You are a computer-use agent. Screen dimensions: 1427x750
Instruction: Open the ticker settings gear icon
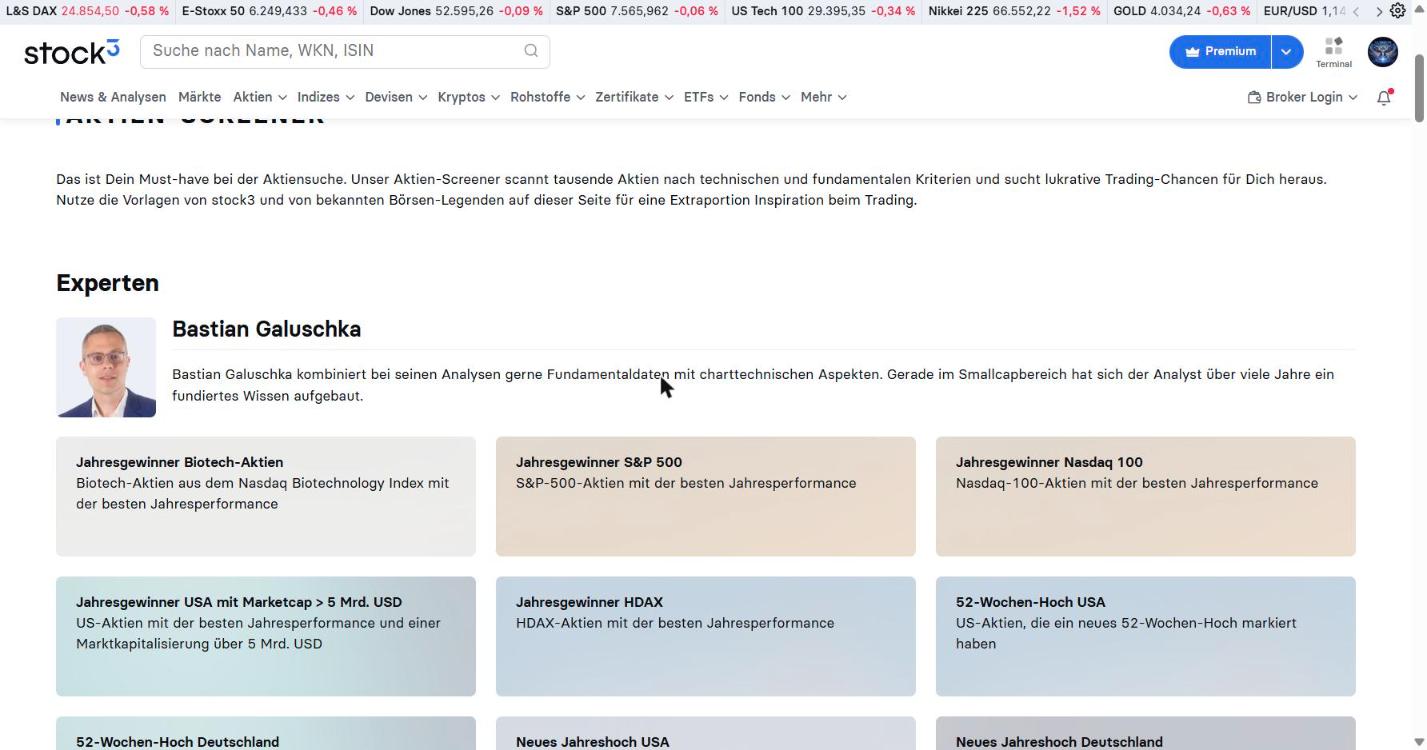[x=1398, y=11]
